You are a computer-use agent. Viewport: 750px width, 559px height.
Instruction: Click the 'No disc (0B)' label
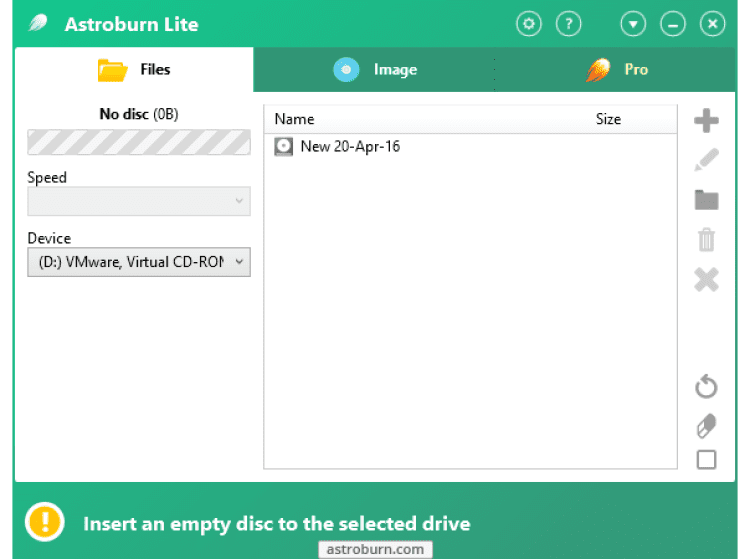pyautogui.click(x=139, y=114)
